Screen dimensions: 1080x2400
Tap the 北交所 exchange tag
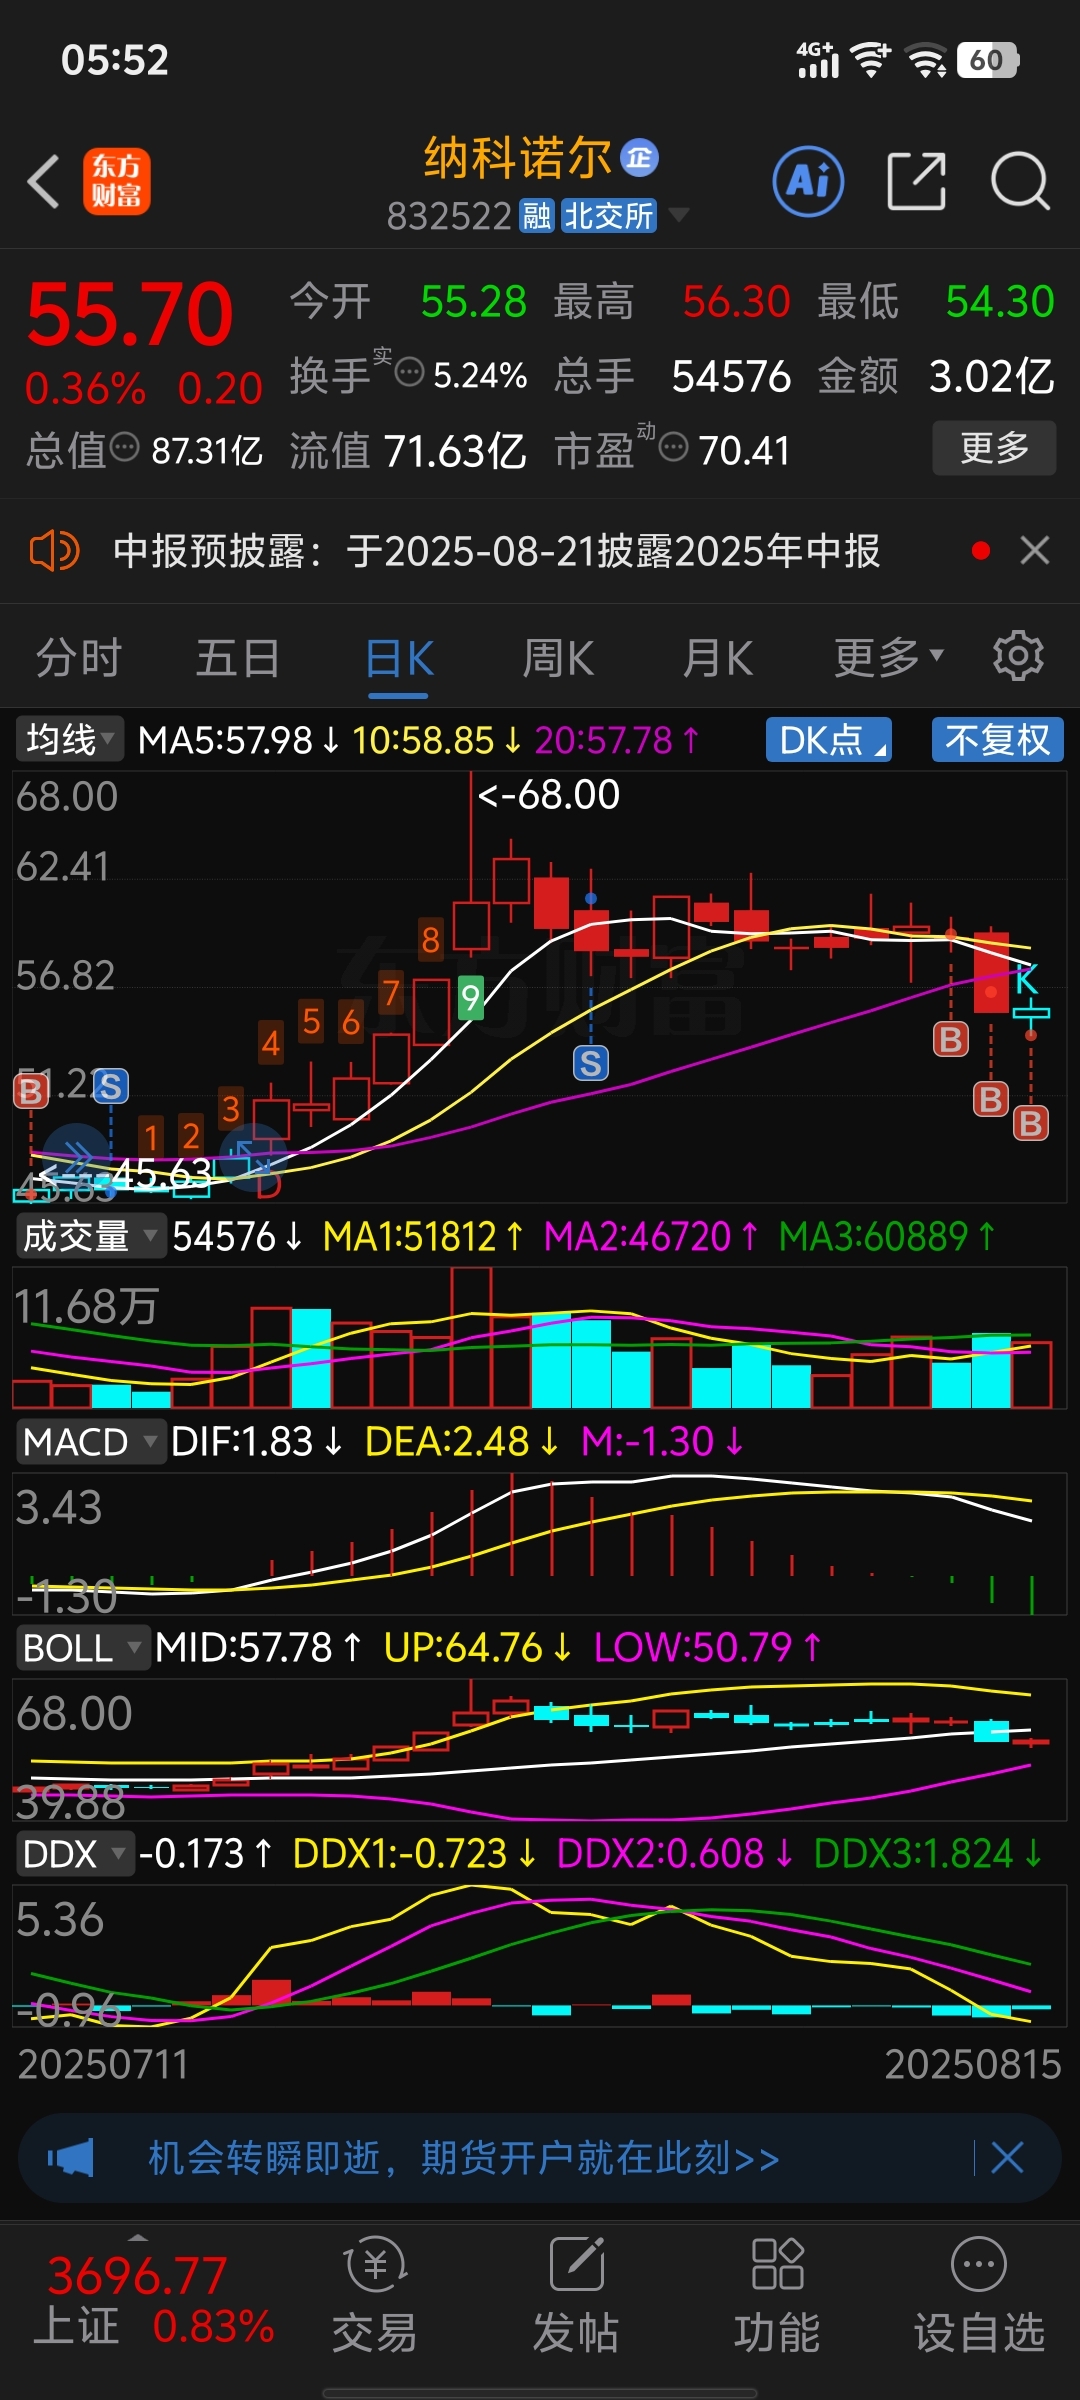coord(608,215)
